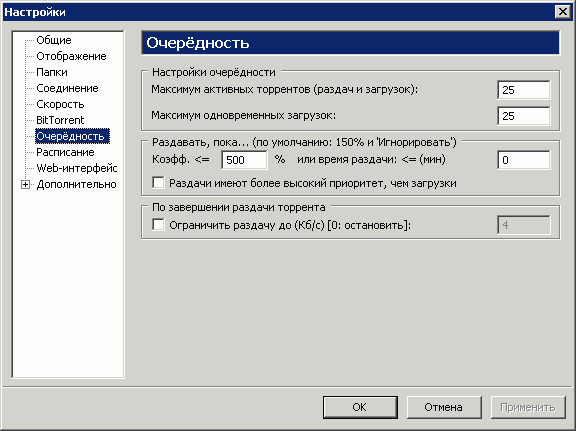576x431 pixels.
Task: Tick the Ограничить раздачу до checkbox
Action: point(158,225)
